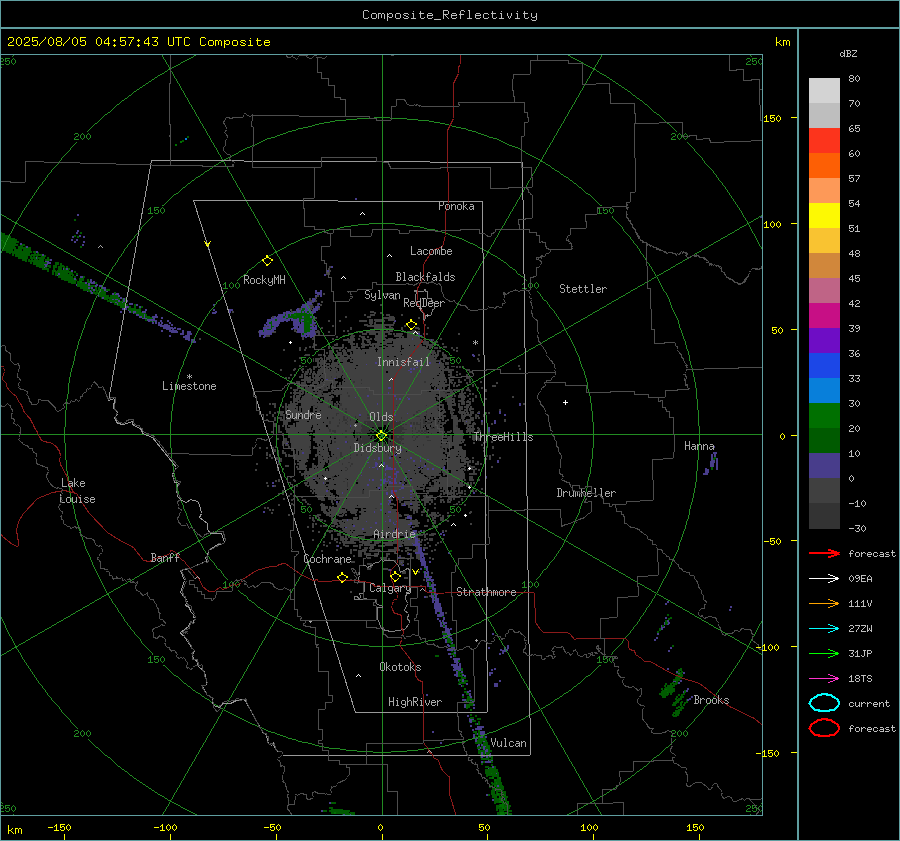Click the -150 tick on bottom km axis
900x841 pixels.
click(x=59, y=827)
